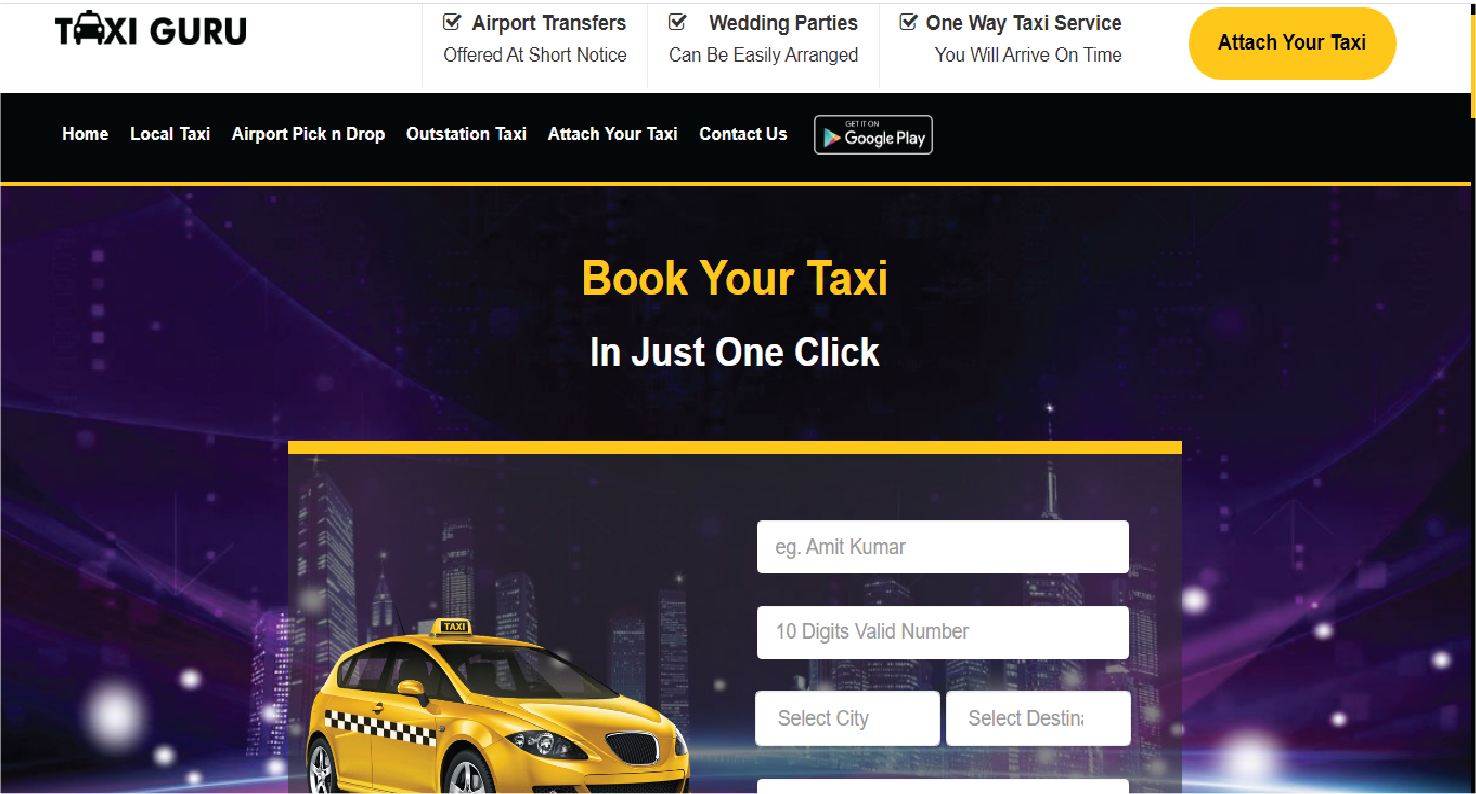Click the Book Your Taxi heading

click(x=735, y=278)
